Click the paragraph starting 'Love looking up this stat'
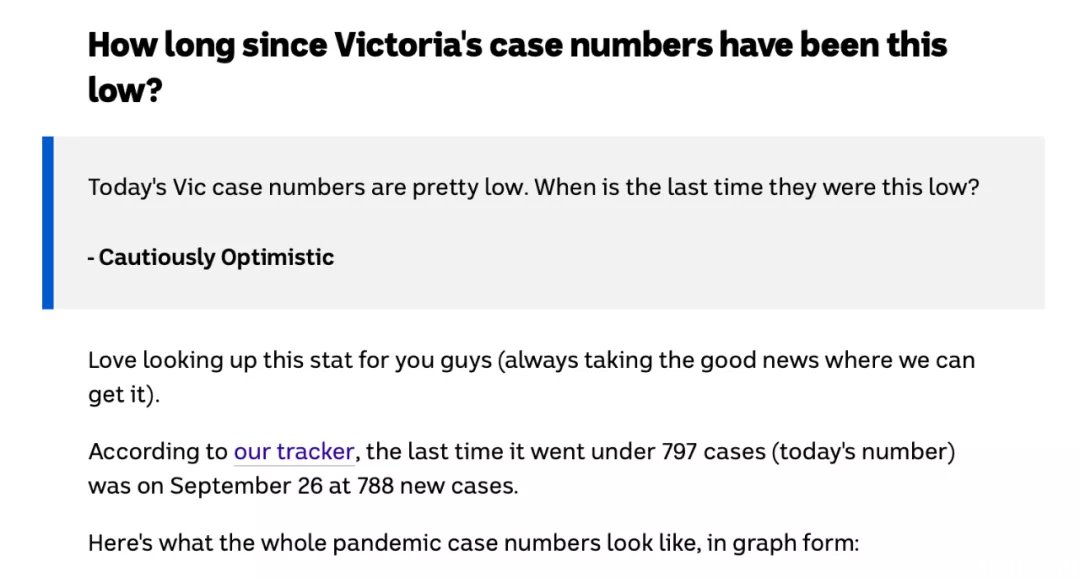The width and height of the screenshot is (1080, 578). 531,377
